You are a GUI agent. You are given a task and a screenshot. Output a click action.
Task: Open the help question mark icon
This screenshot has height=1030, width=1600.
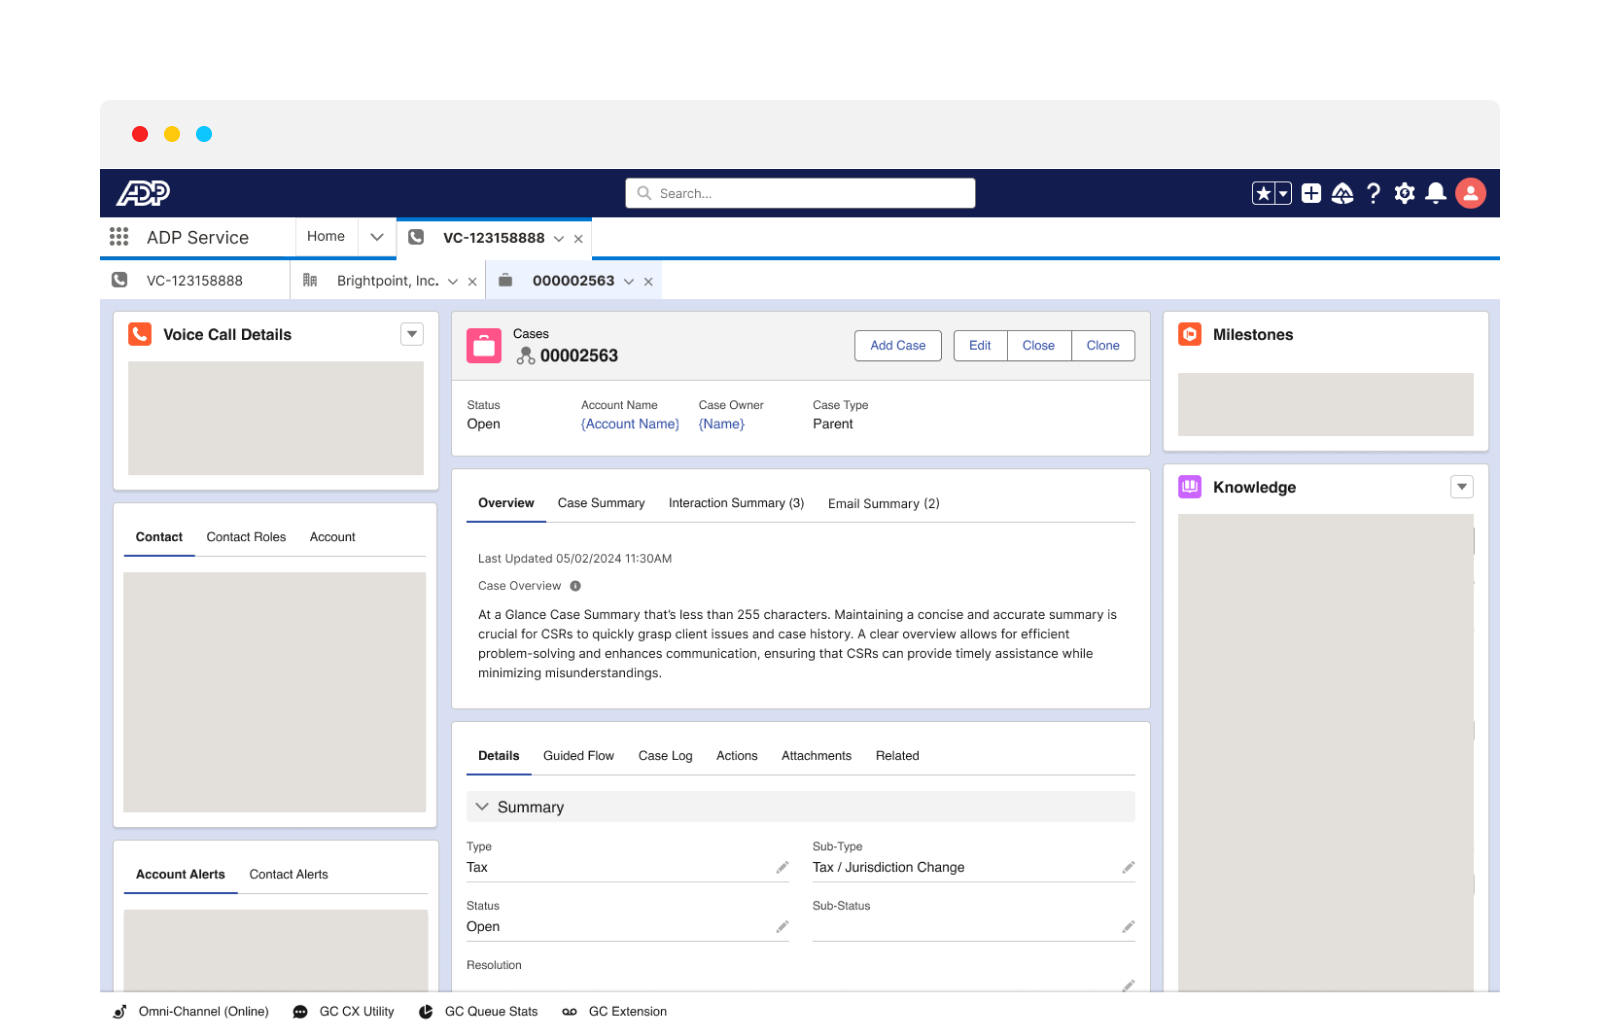click(x=1373, y=194)
